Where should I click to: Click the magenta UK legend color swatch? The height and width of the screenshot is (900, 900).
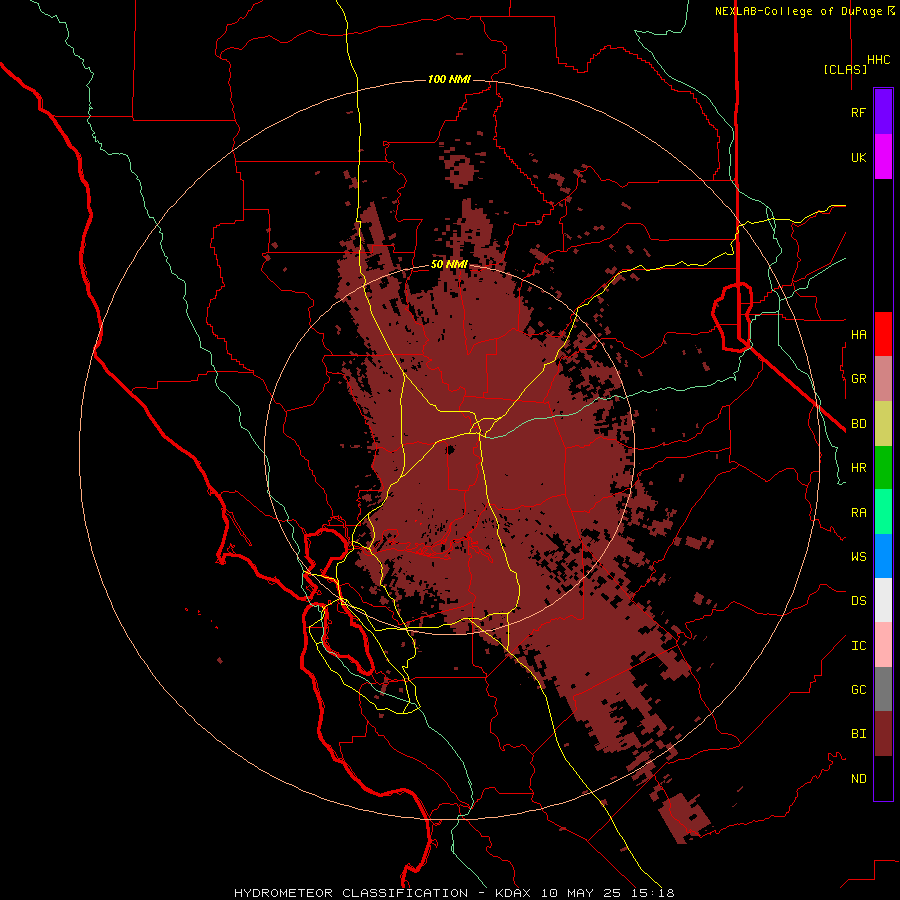(883, 157)
